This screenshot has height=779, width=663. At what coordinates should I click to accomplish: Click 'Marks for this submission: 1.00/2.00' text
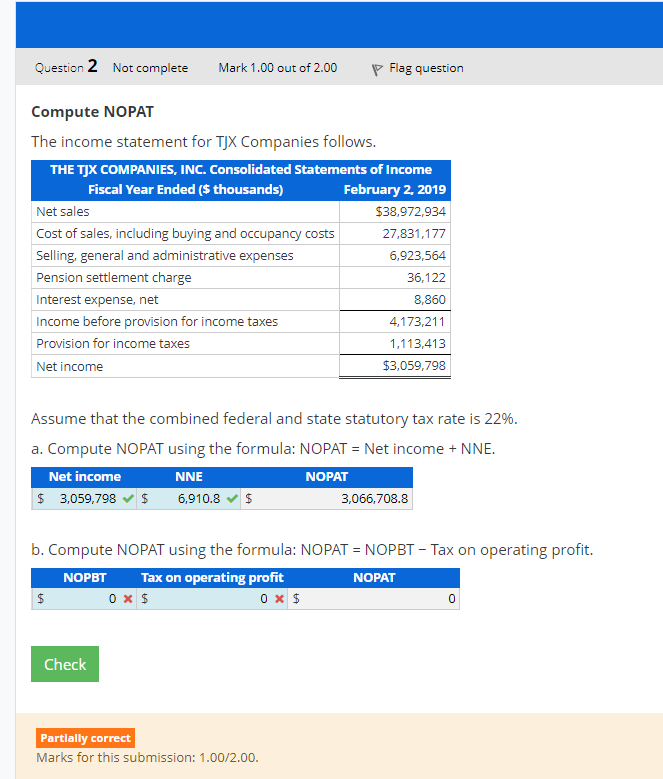pos(147,758)
